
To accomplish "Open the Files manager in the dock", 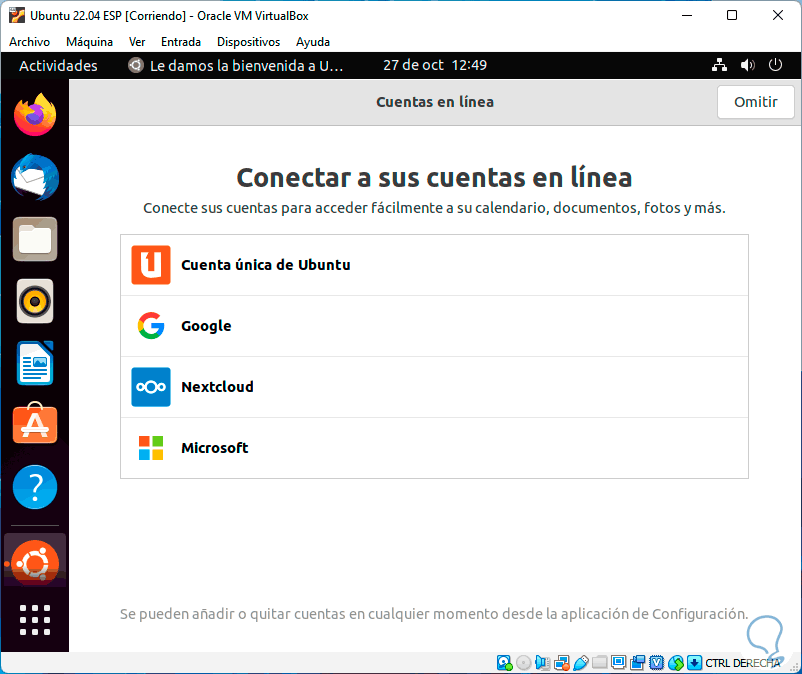I will (x=35, y=239).
